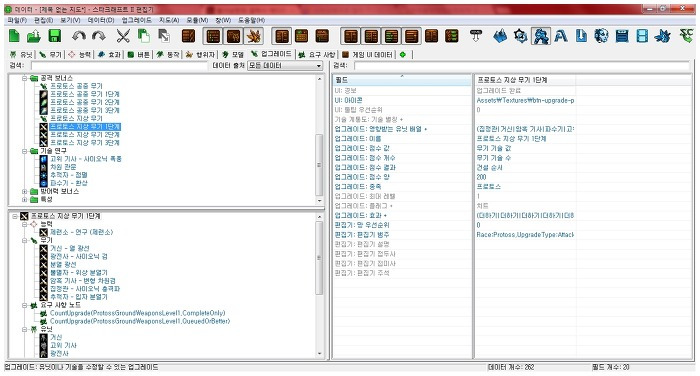Toggle the second pressed brown view button

[x=233, y=36]
